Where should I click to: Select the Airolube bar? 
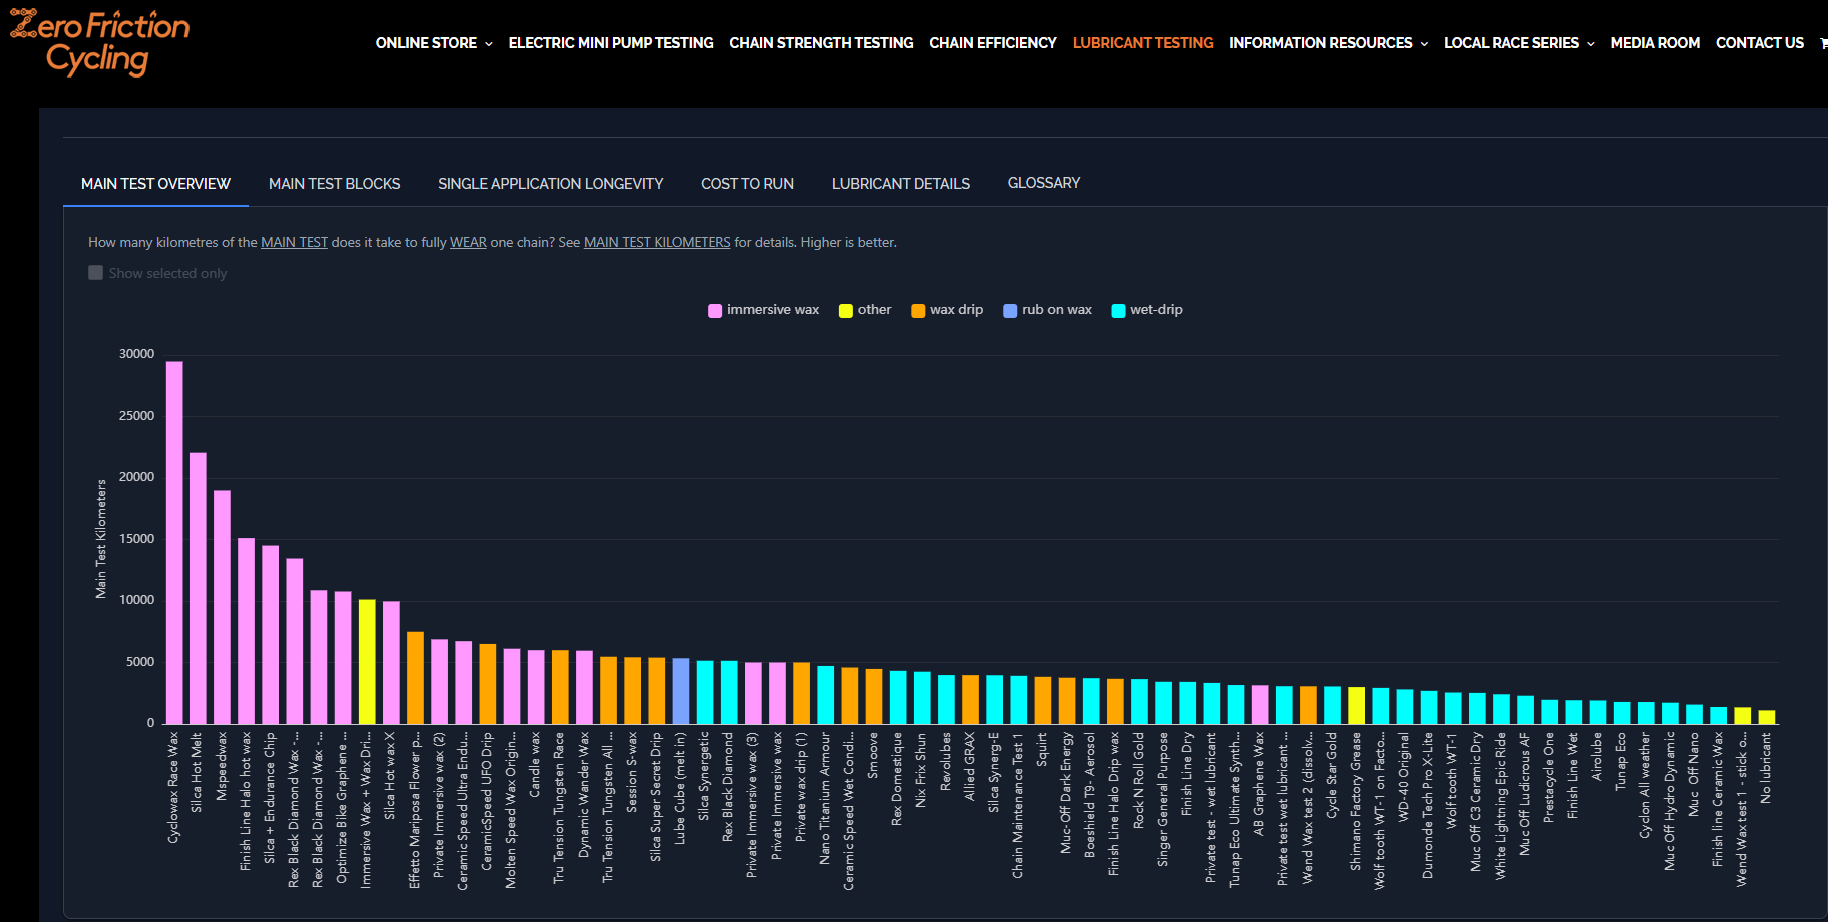(x=1598, y=712)
